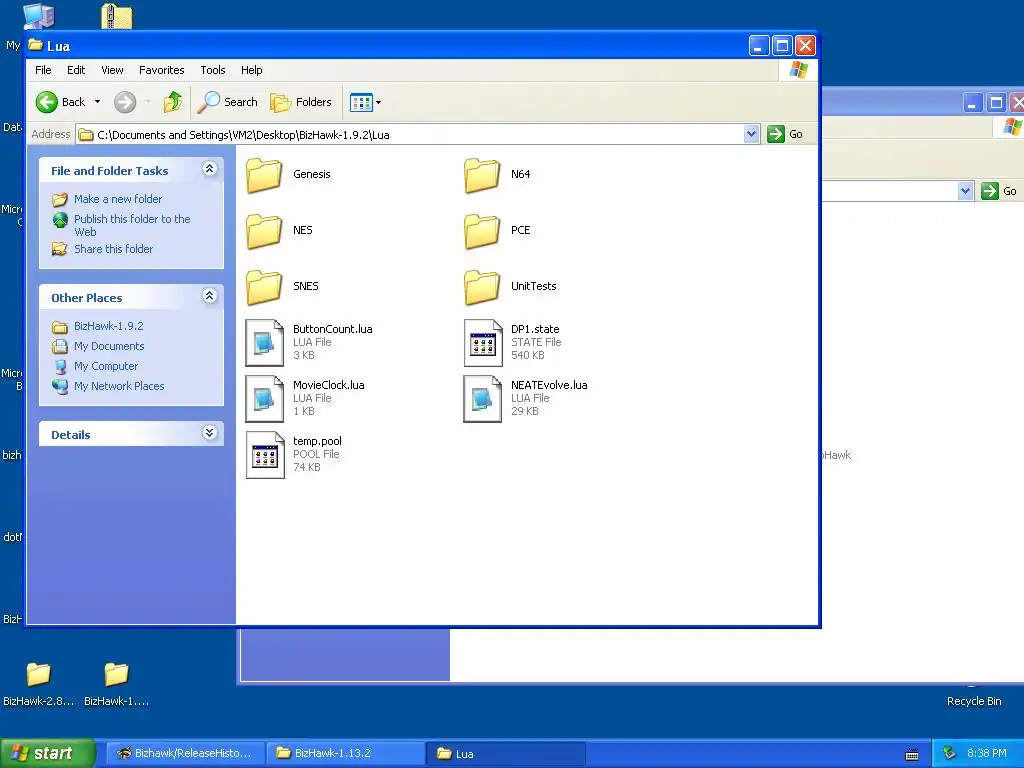Select BizHawk-2.8 desktop folder icon
The width and height of the screenshot is (1024, 768).
pyautogui.click(x=39, y=675)
